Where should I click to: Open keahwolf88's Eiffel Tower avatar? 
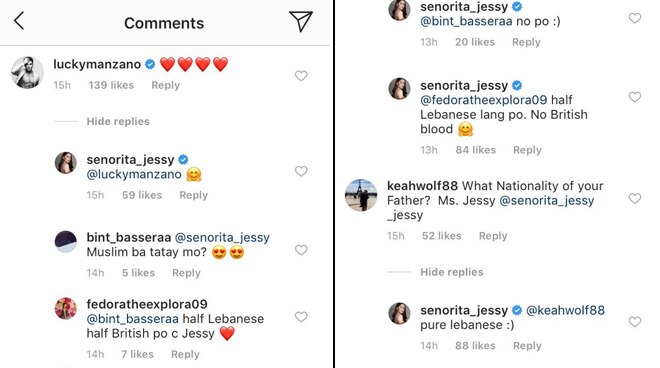[361, 195]
